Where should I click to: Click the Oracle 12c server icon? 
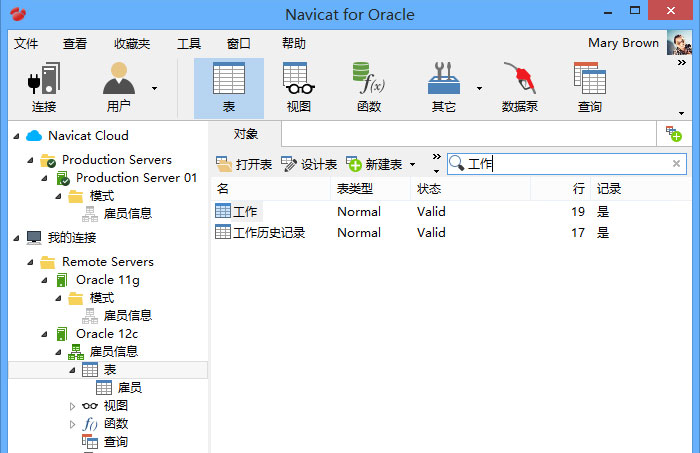[62, 334]
